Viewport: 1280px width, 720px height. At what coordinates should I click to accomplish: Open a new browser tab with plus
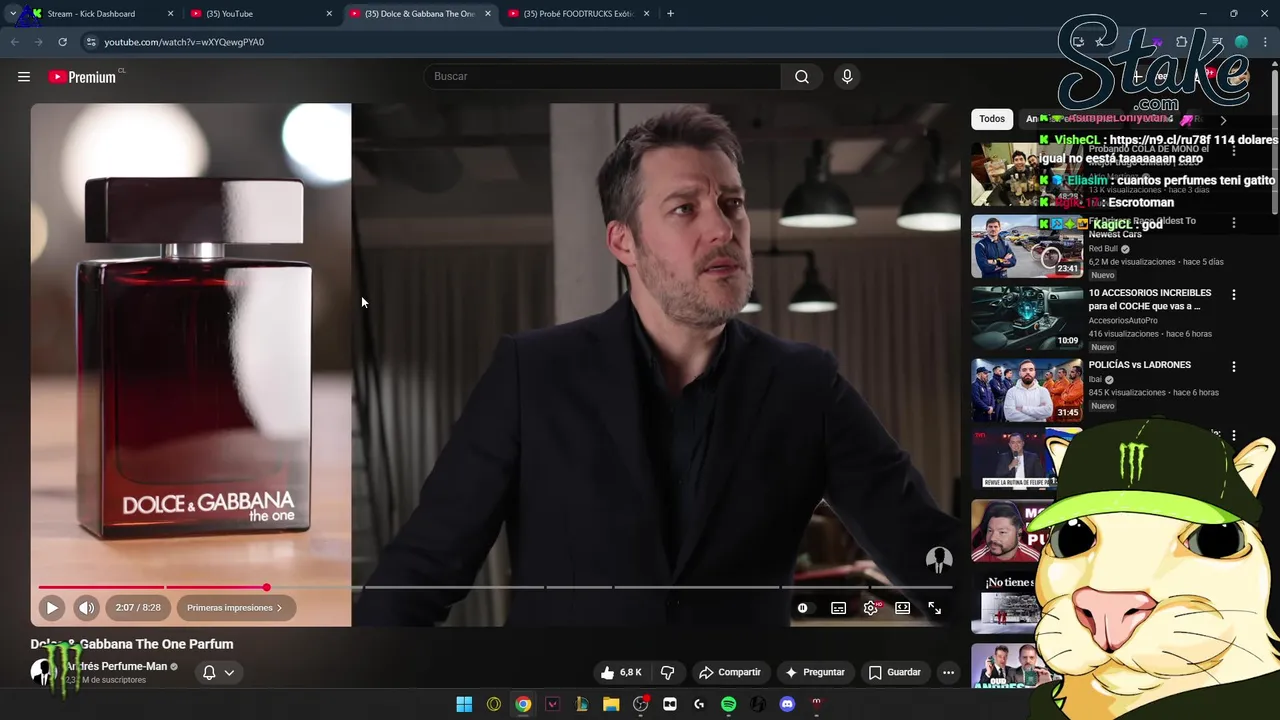pyautogui.click(x=670, y=14)
